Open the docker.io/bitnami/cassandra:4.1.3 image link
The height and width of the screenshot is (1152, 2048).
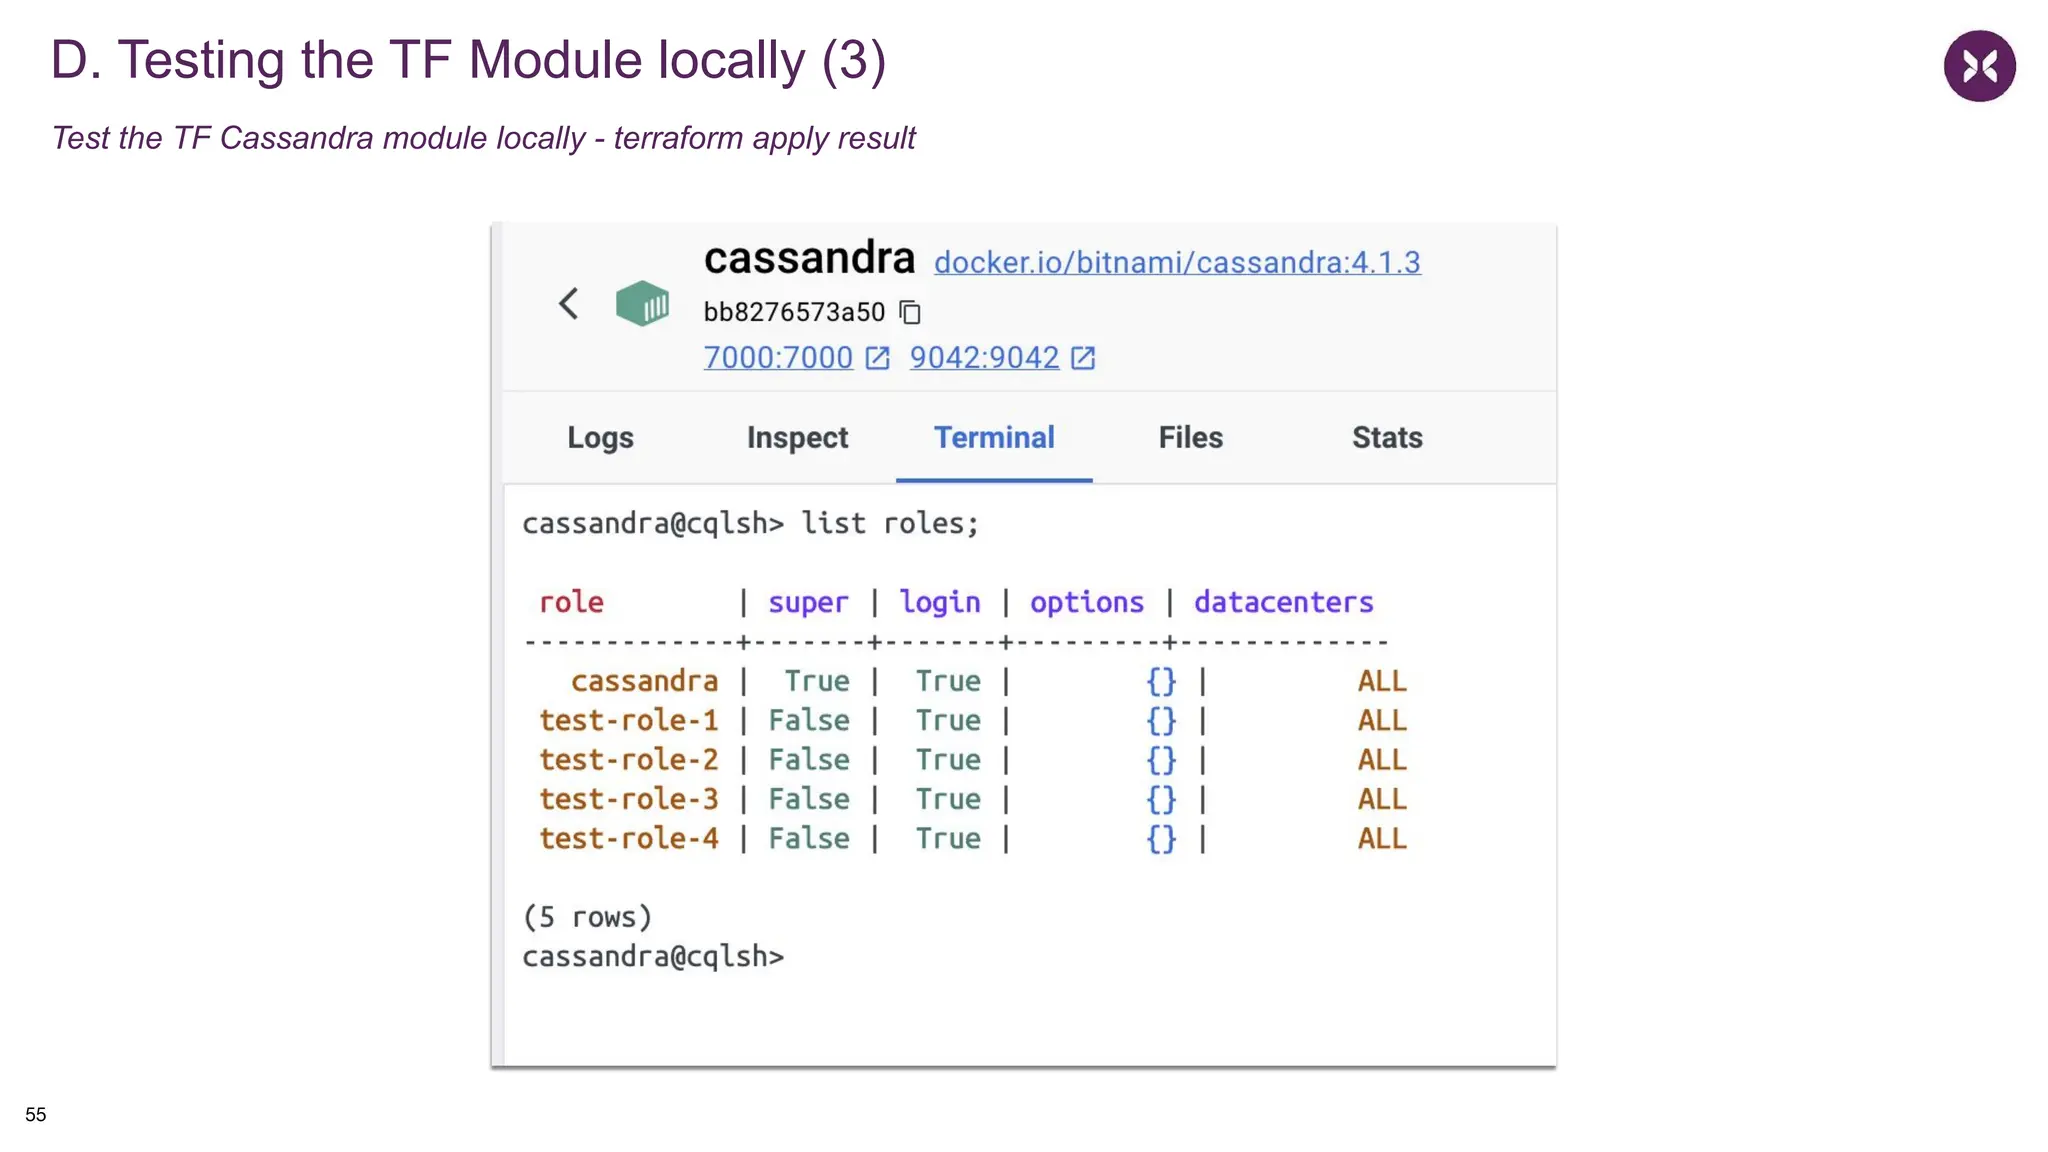point(1177,262)
